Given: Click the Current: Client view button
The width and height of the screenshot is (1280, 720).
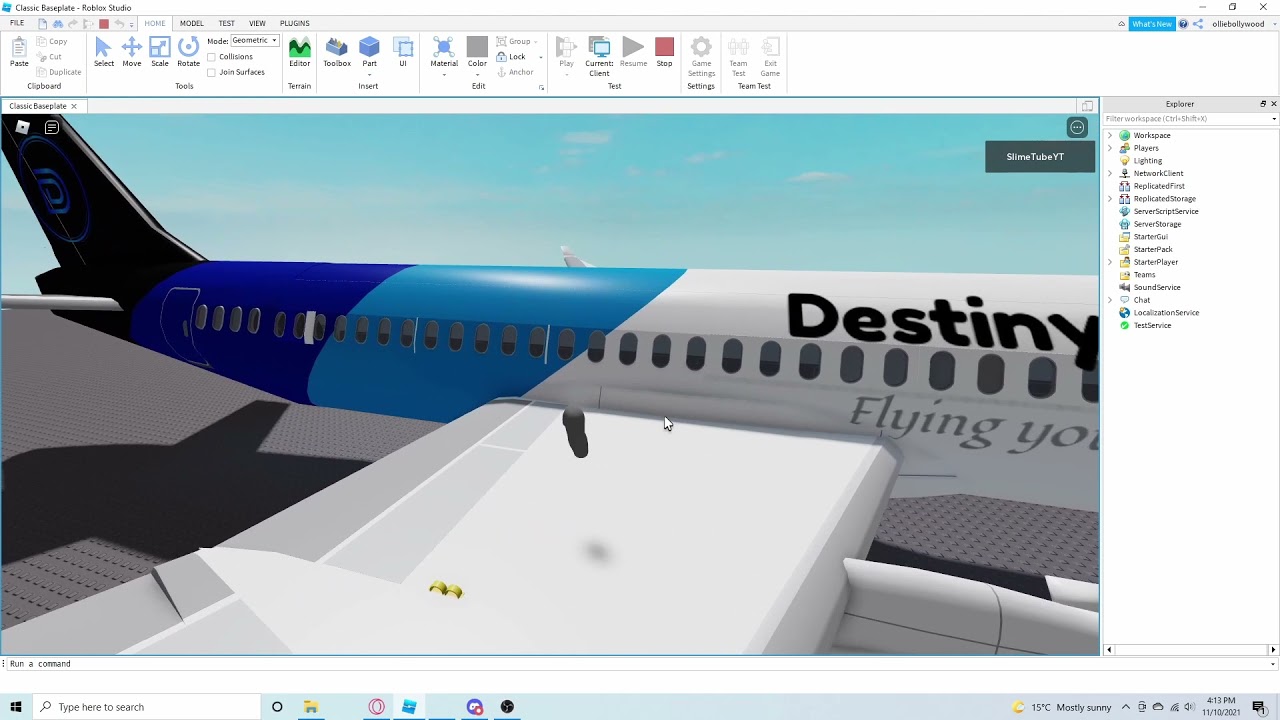Looking at the screenshot, I should [x=599, y=56].
